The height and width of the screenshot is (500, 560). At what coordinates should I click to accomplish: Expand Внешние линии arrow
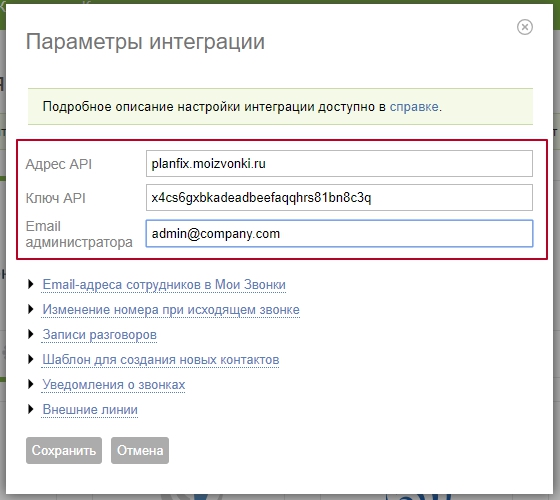[x=31, y=409]
